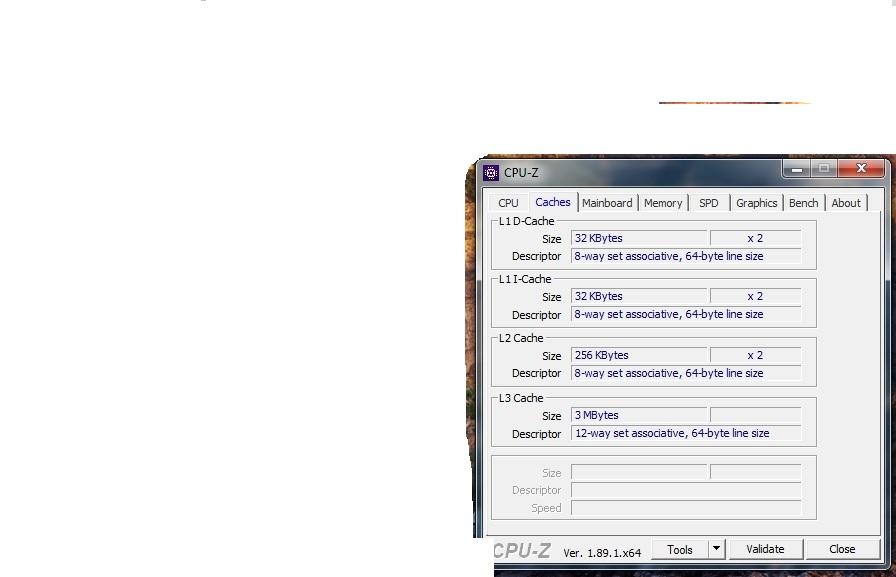This screenshot has width=896, height=577.
Task: Expand the Tools dropdown arrow
Action: pyautogui.click(x=716, y=550)
